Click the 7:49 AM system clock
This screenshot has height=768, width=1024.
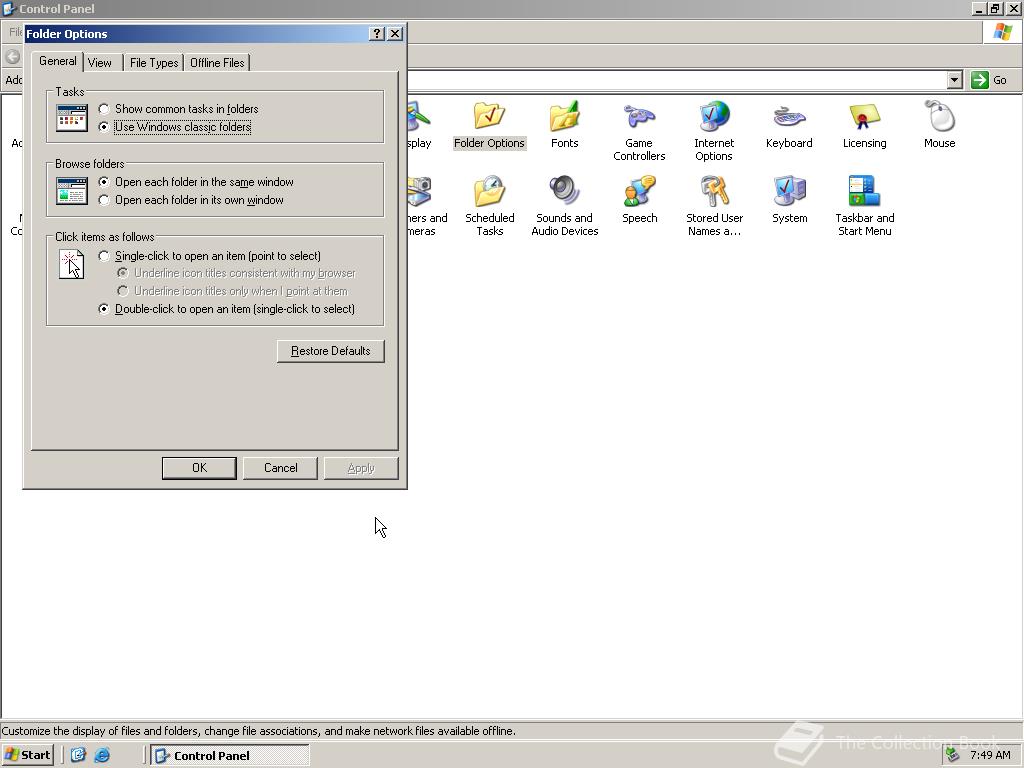coord(990,755)
